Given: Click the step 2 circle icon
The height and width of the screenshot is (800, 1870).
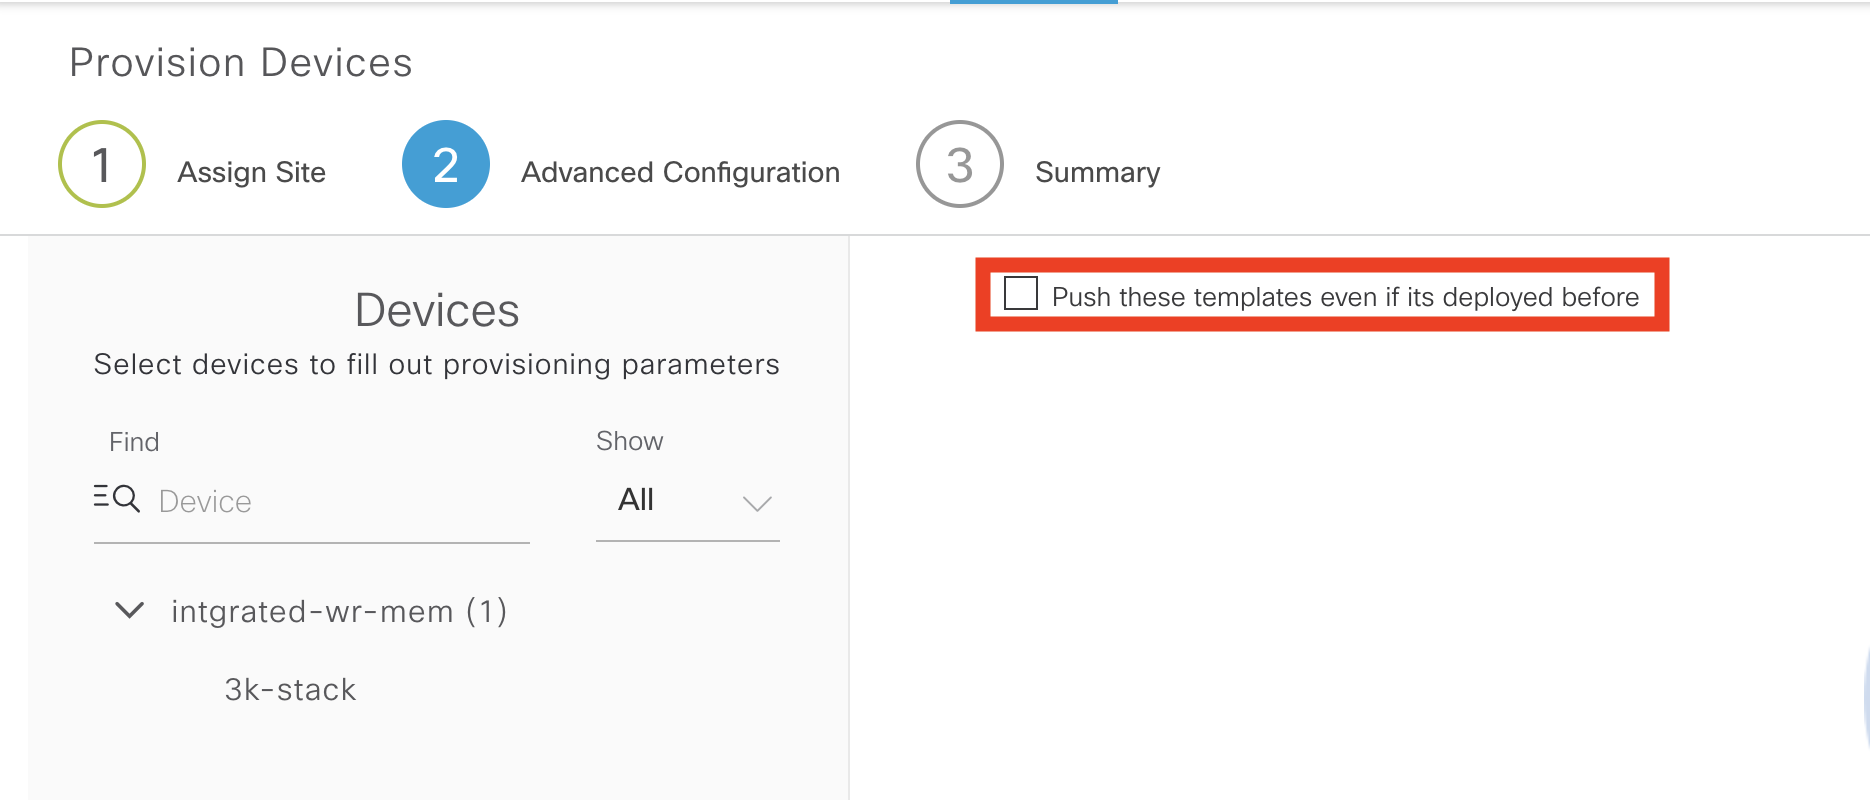Looking at the screenshot, I should pos(446,164).
